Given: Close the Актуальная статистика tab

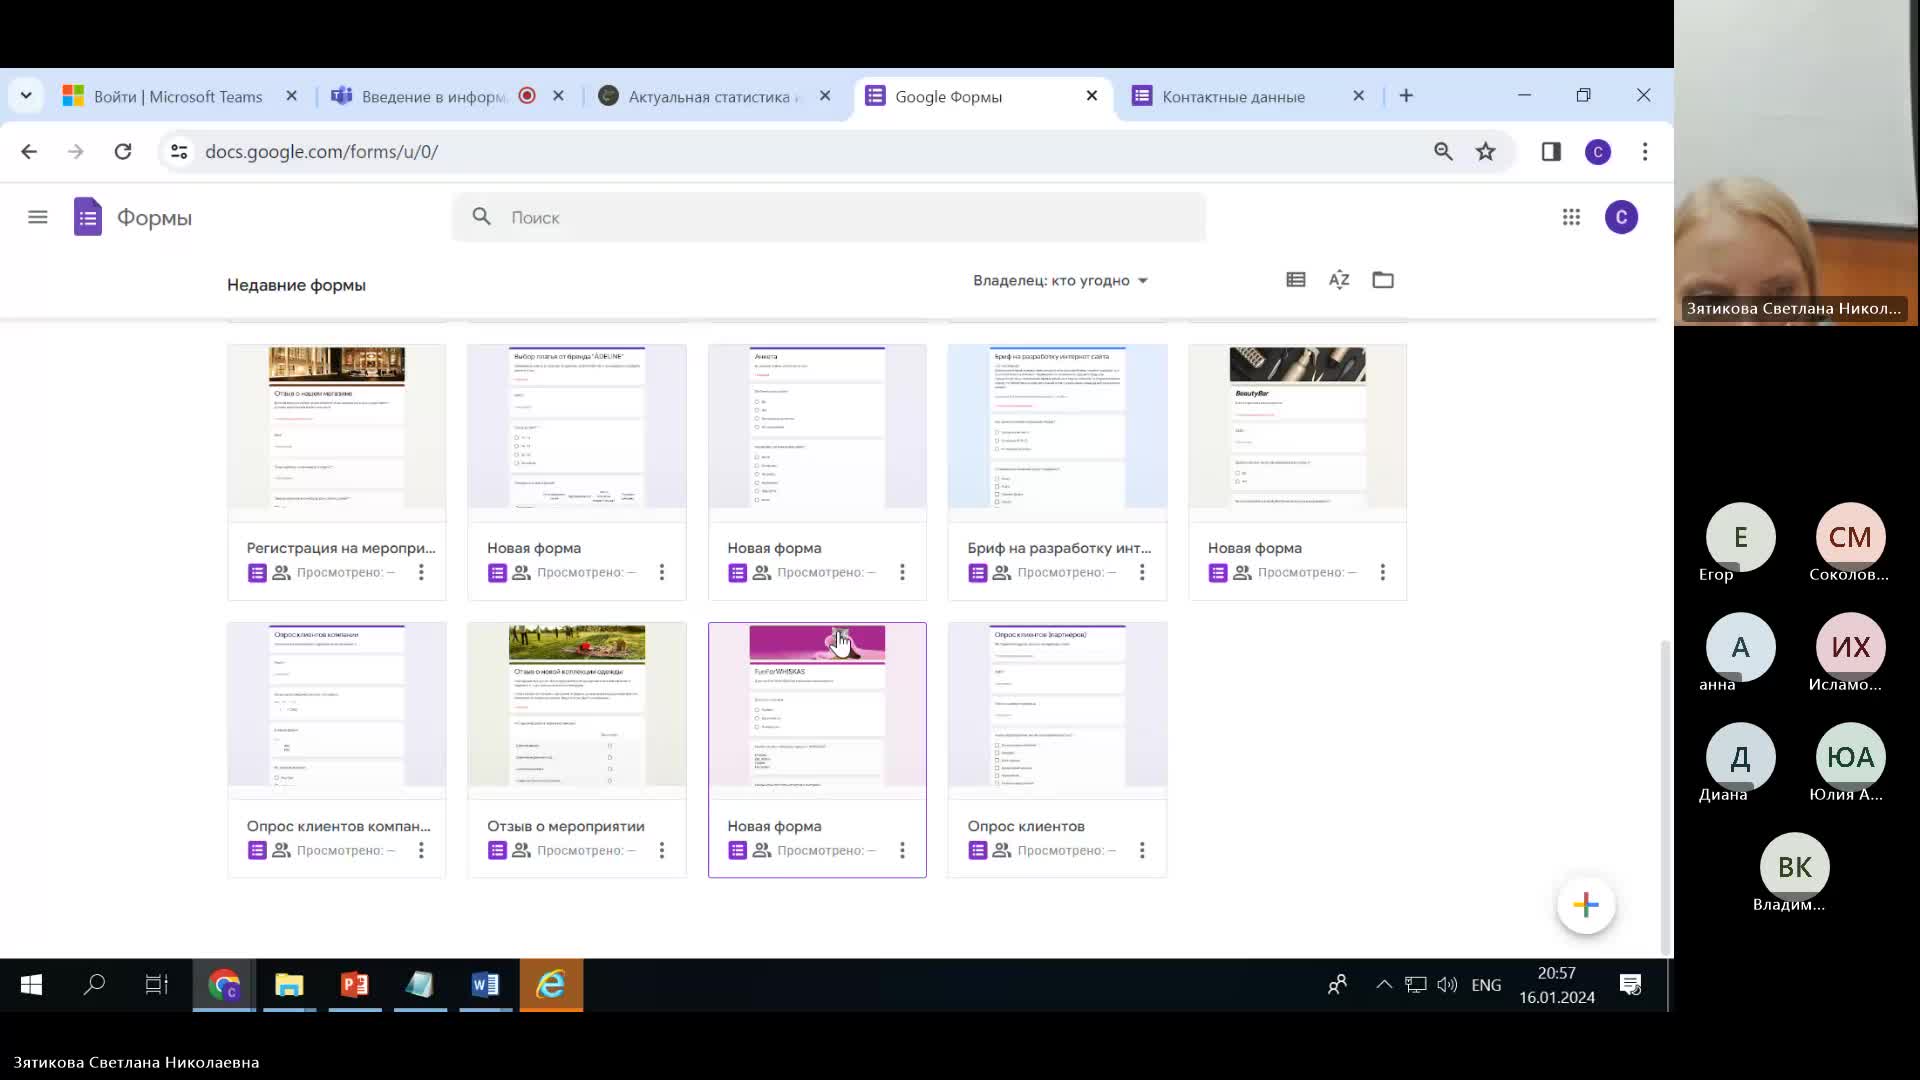Looking at the screenshot, I should [x=825, y=96].
